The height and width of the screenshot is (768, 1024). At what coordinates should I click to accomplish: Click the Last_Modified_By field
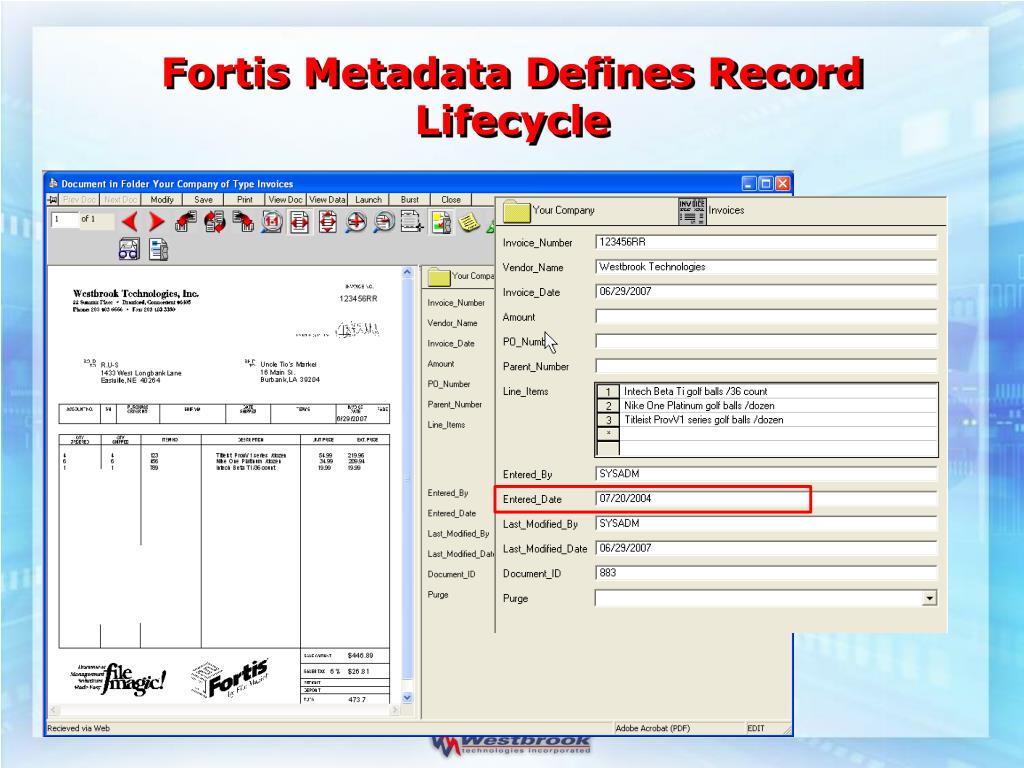(x=766, y=524)
